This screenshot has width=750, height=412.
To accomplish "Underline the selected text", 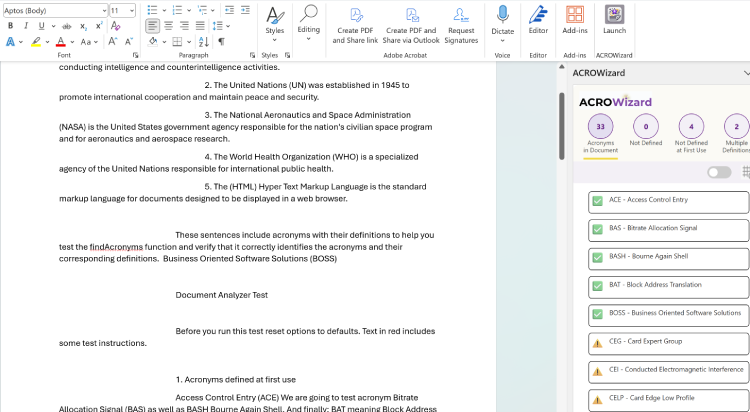I will 42,26.
